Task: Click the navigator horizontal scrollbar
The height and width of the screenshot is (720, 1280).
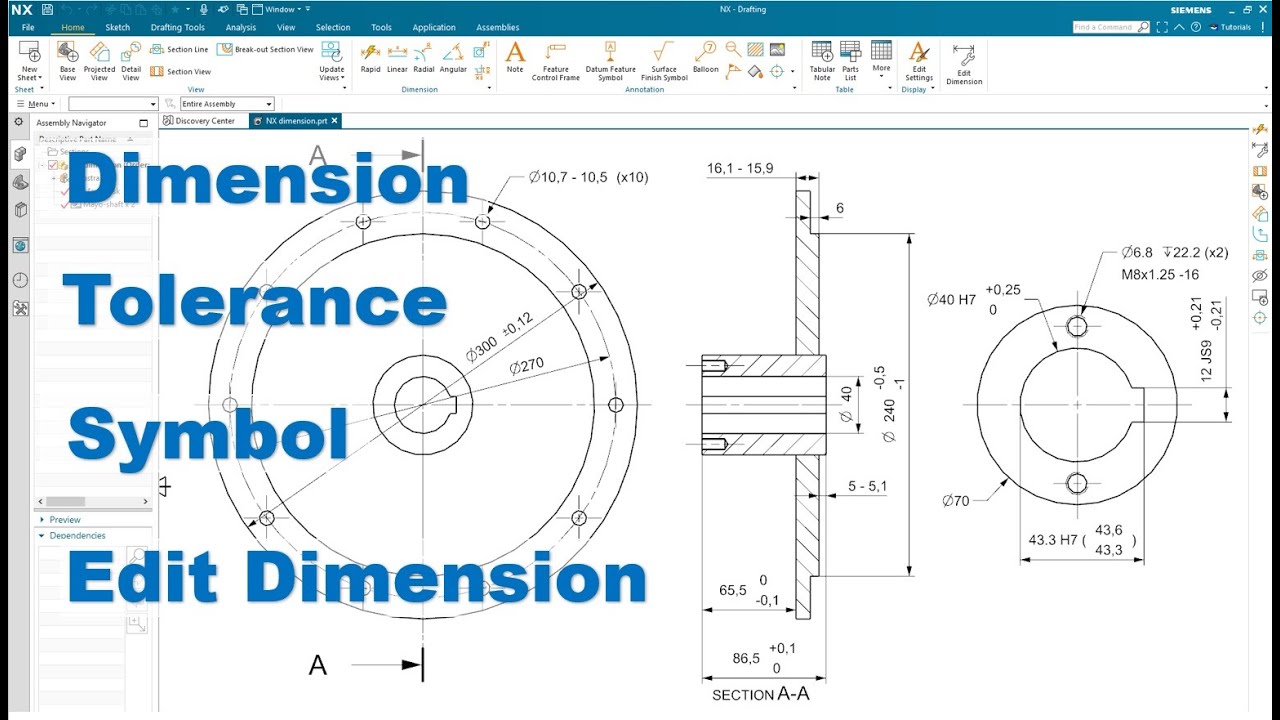Action: coord(93,501)
